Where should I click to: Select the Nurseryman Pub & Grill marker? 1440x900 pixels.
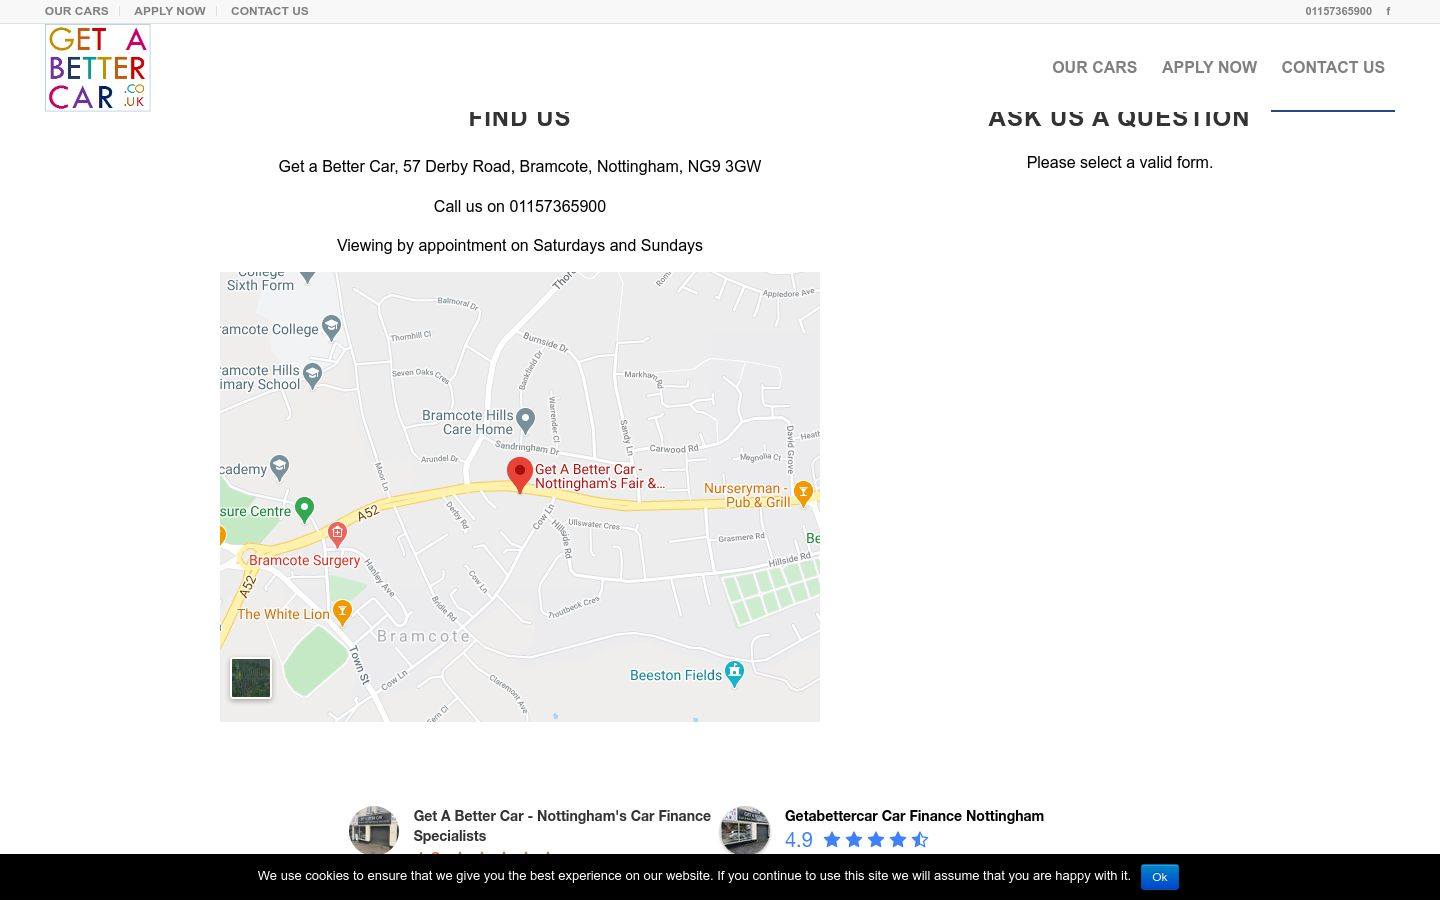point(803,493)
